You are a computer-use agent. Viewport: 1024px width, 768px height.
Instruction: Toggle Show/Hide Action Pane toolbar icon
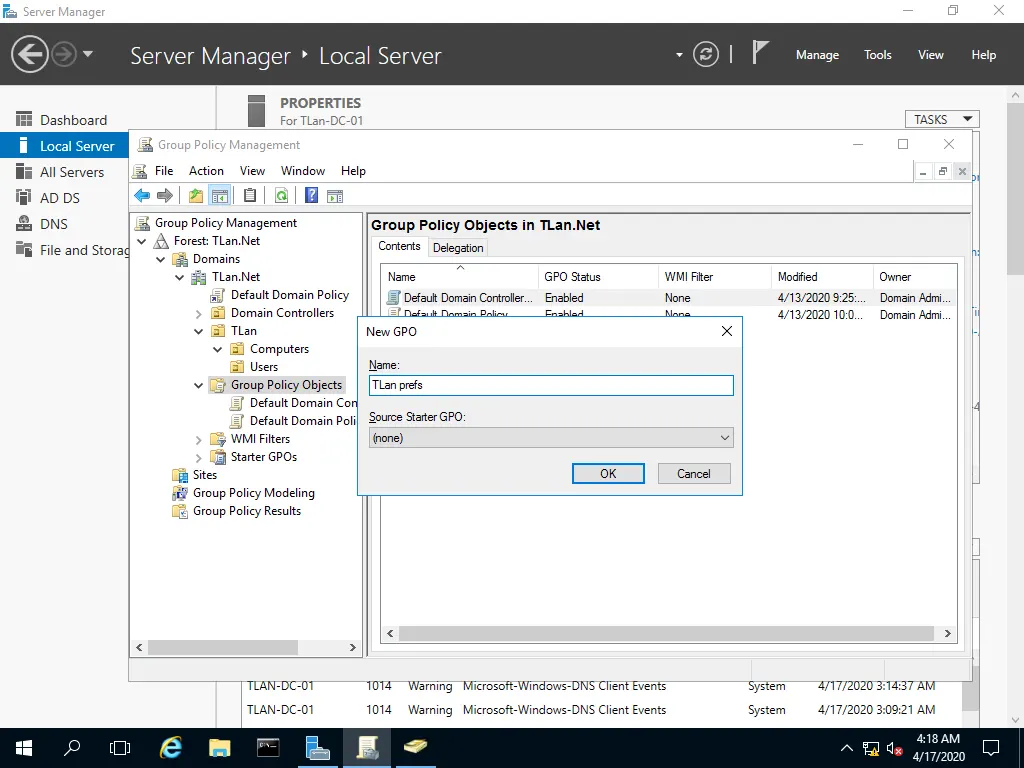335,195
